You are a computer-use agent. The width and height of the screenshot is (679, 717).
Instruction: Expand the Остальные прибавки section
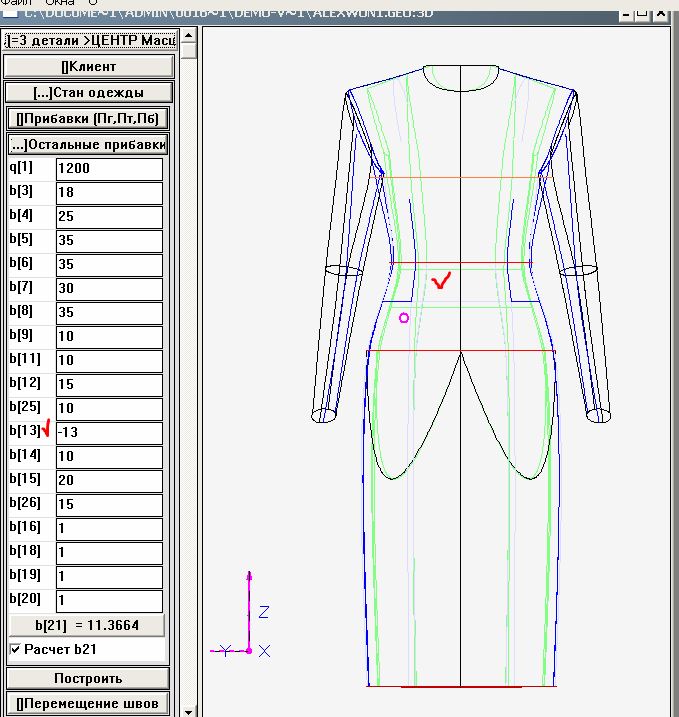point(88,144)
